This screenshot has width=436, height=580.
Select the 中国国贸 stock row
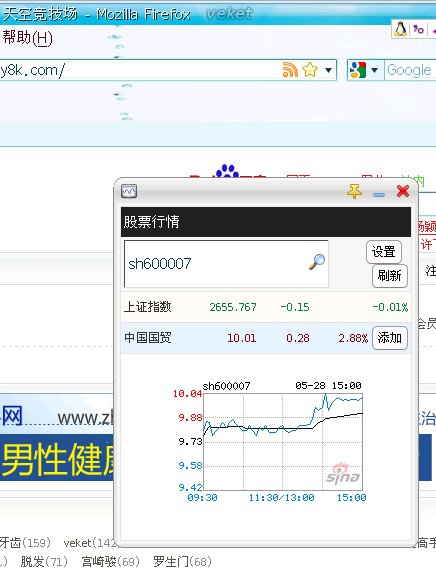tap(266, 338)
